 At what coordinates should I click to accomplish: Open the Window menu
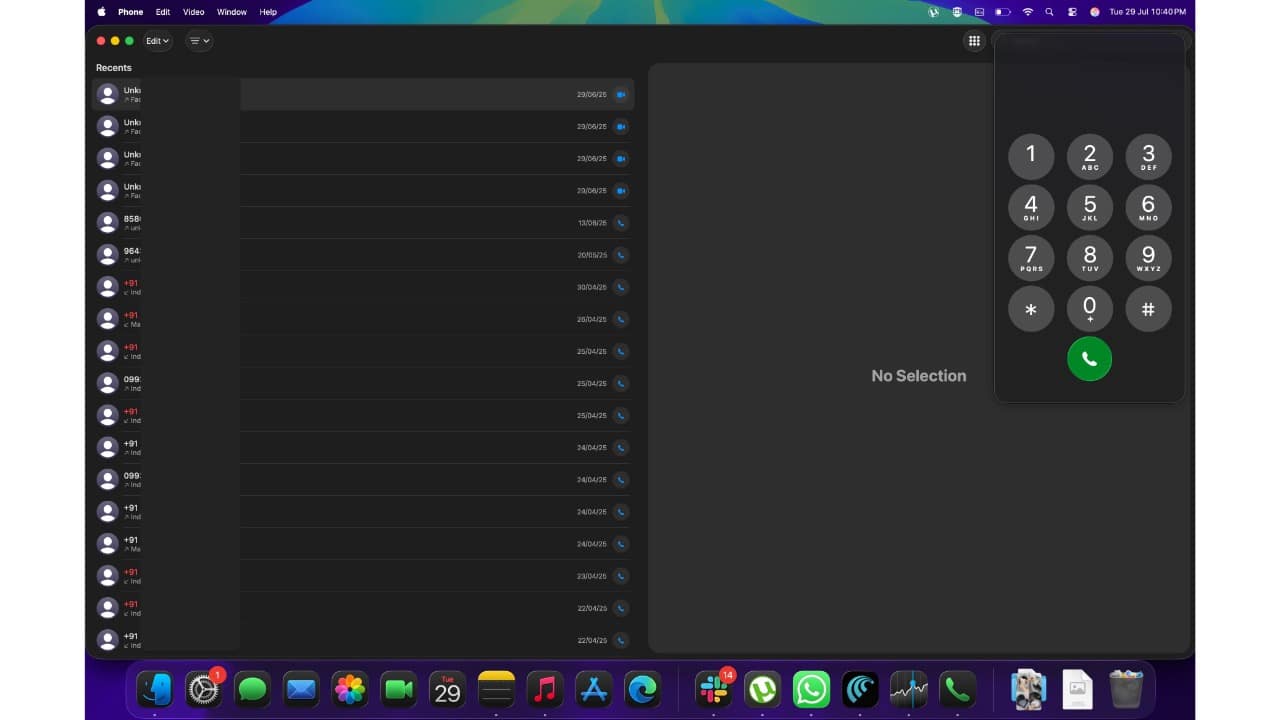click(x=232, y=12)
